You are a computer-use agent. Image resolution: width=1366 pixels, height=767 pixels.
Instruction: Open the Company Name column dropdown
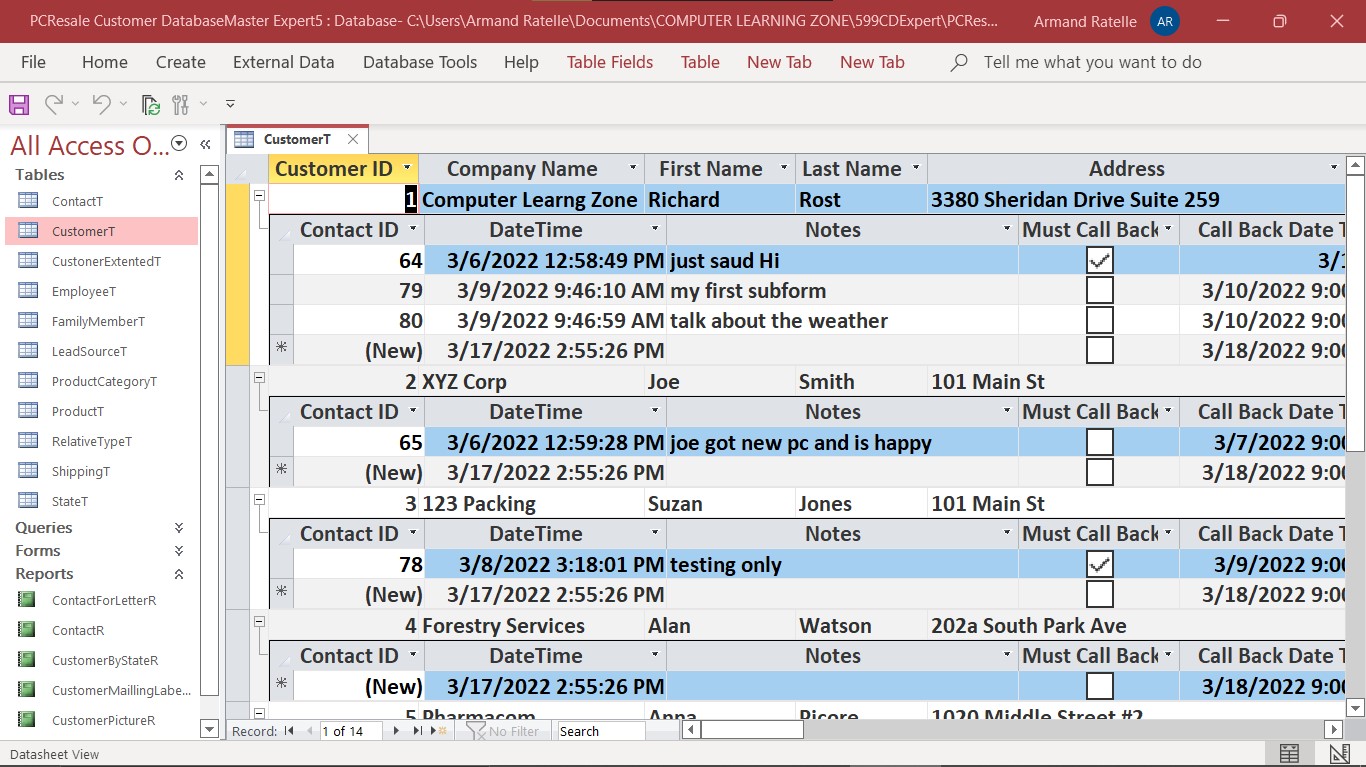633,168
